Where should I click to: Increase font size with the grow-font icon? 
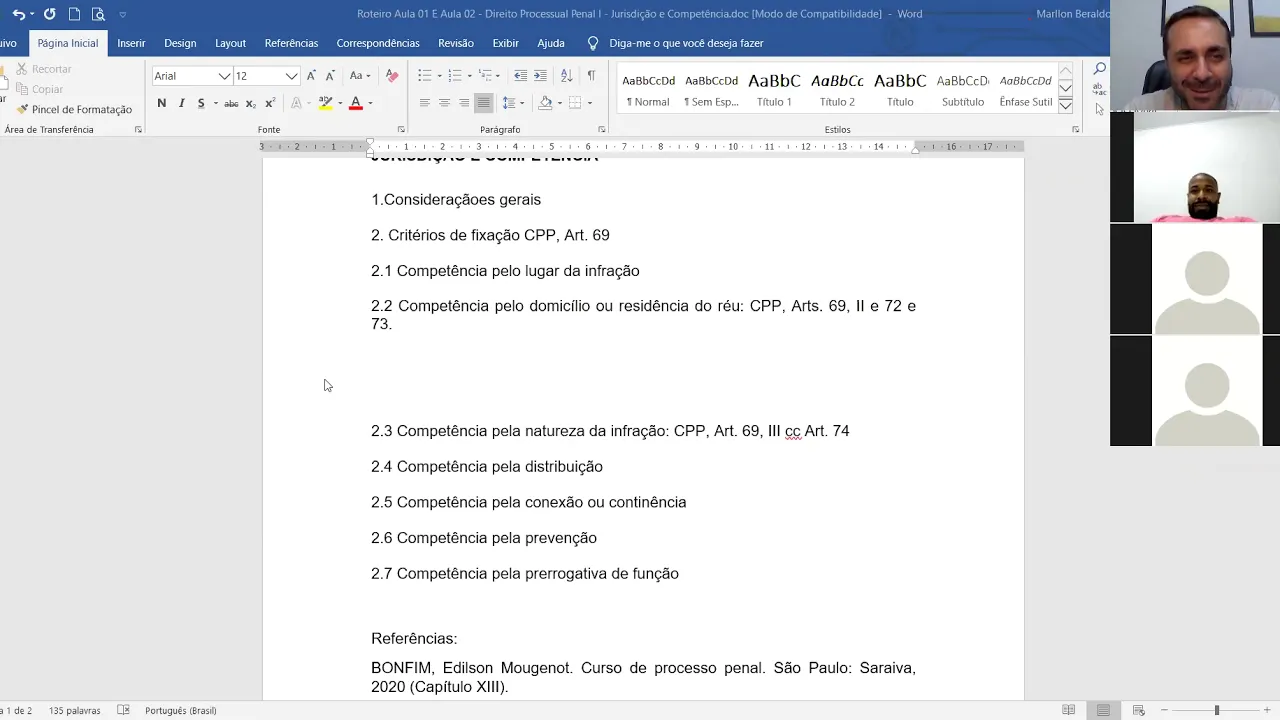311,76
